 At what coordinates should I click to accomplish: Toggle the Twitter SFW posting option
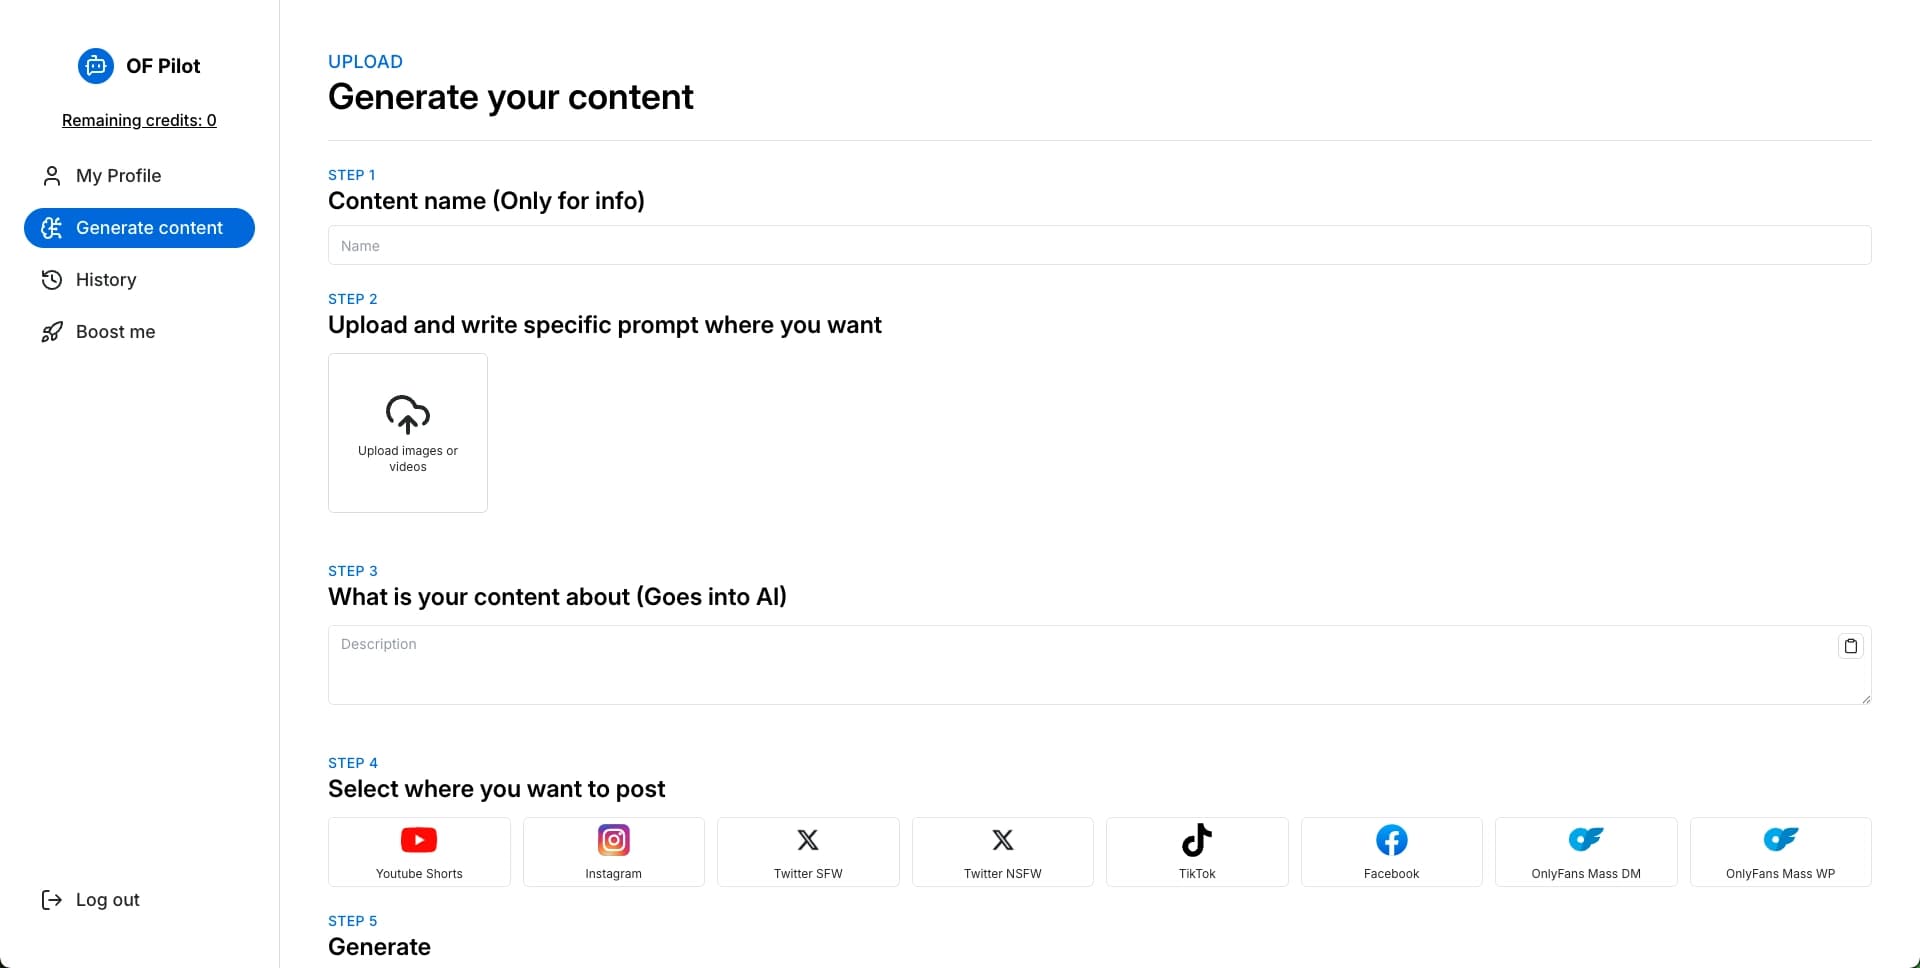tap(807, 851)
